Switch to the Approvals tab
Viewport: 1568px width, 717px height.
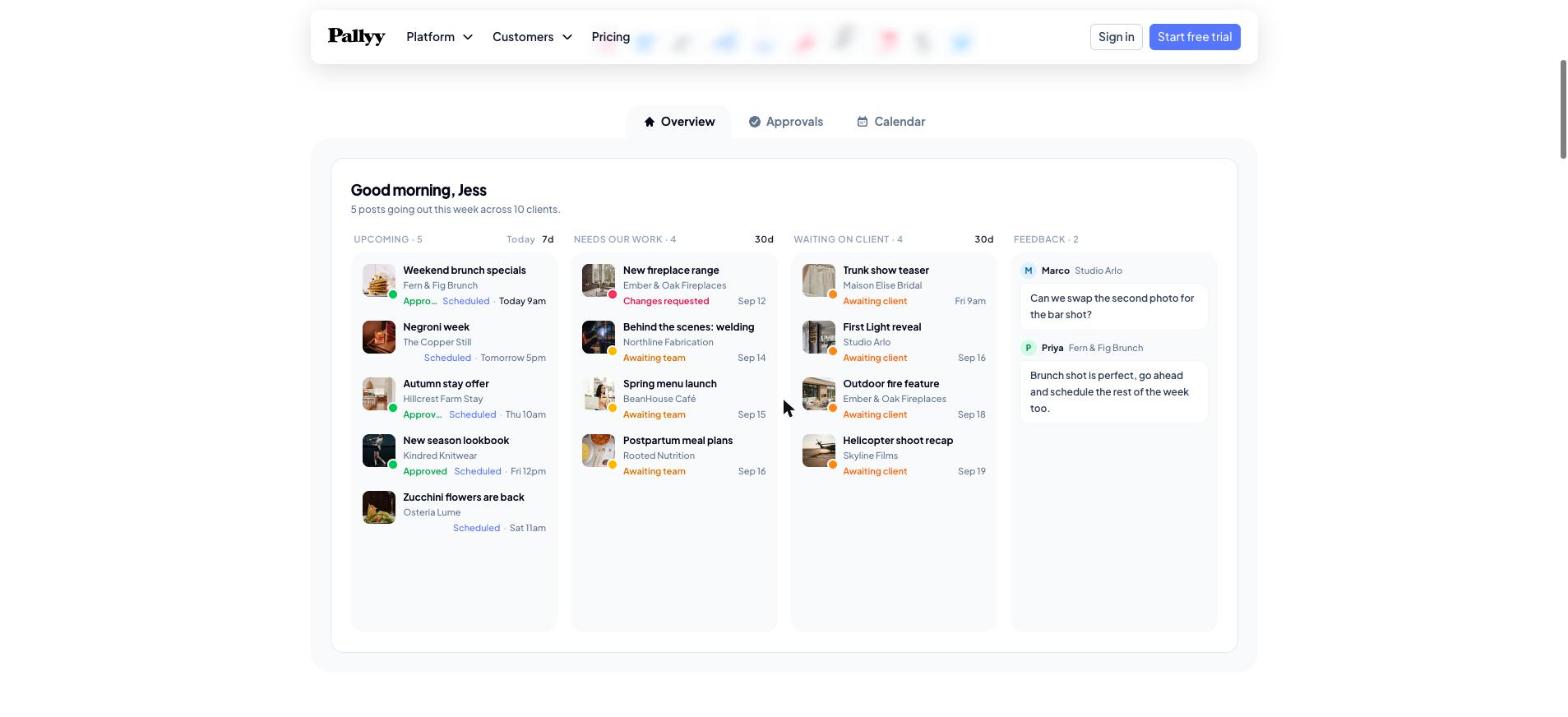pos(786,122)
